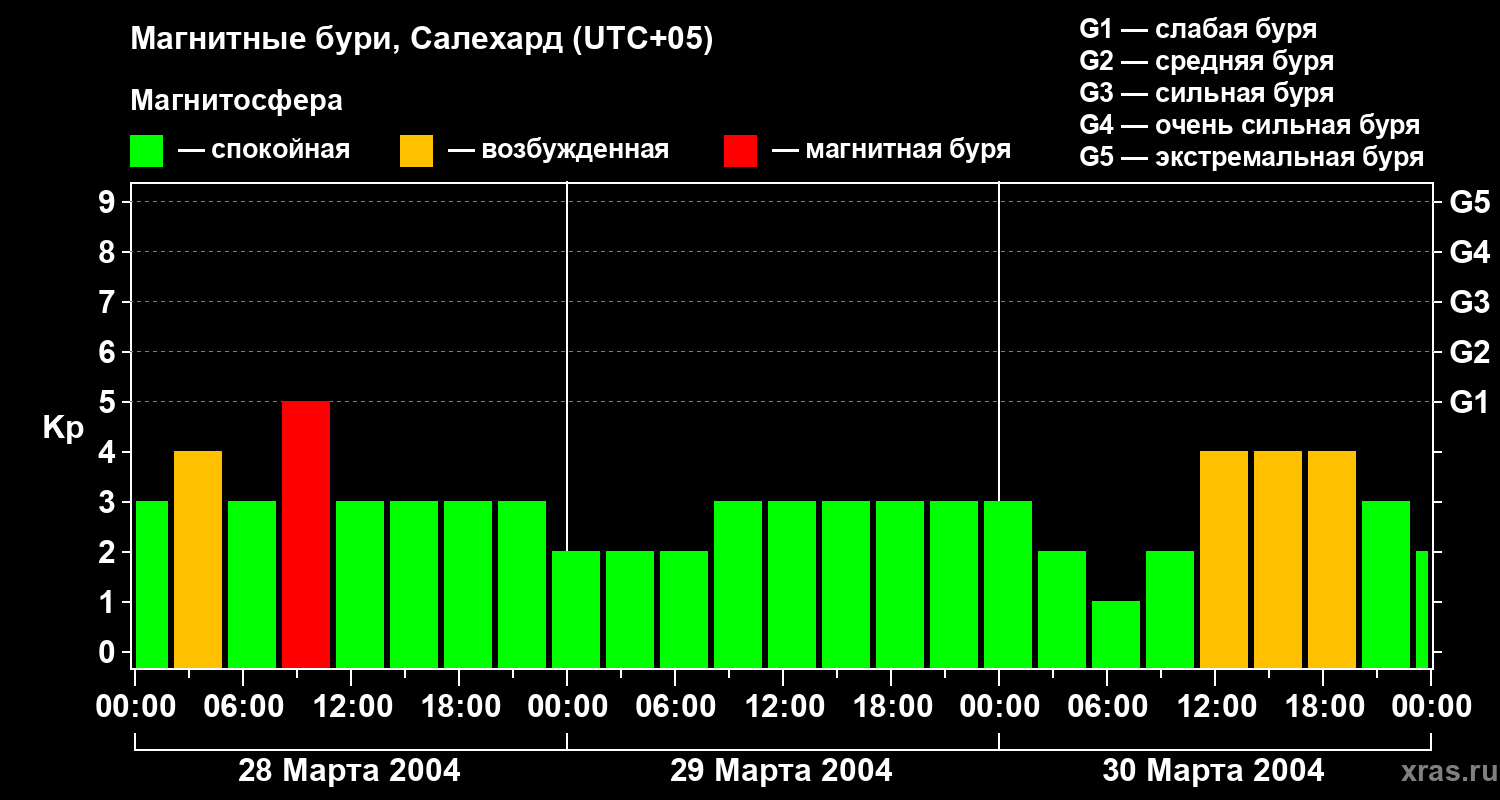Click the orange 'возбужденная' legend swatch

tap(417, 150)
